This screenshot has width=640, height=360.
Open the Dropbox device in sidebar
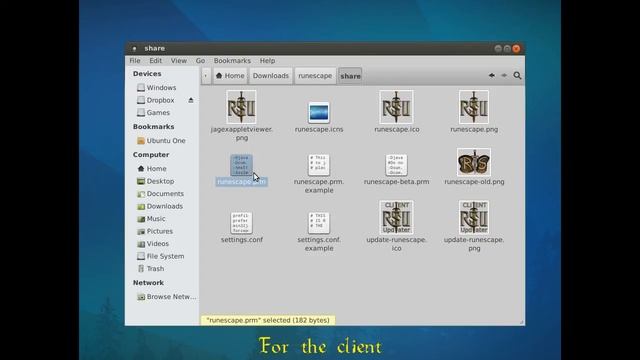coord(156,100)
